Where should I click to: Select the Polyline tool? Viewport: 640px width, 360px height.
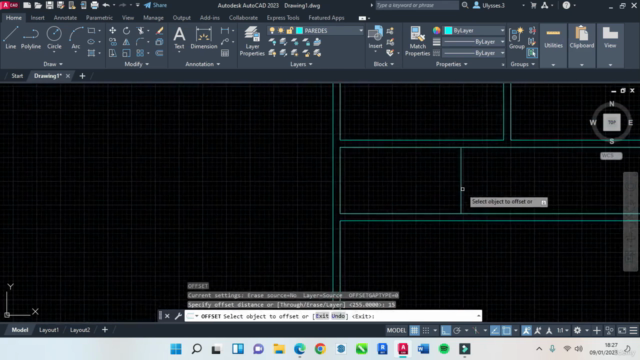31,38
